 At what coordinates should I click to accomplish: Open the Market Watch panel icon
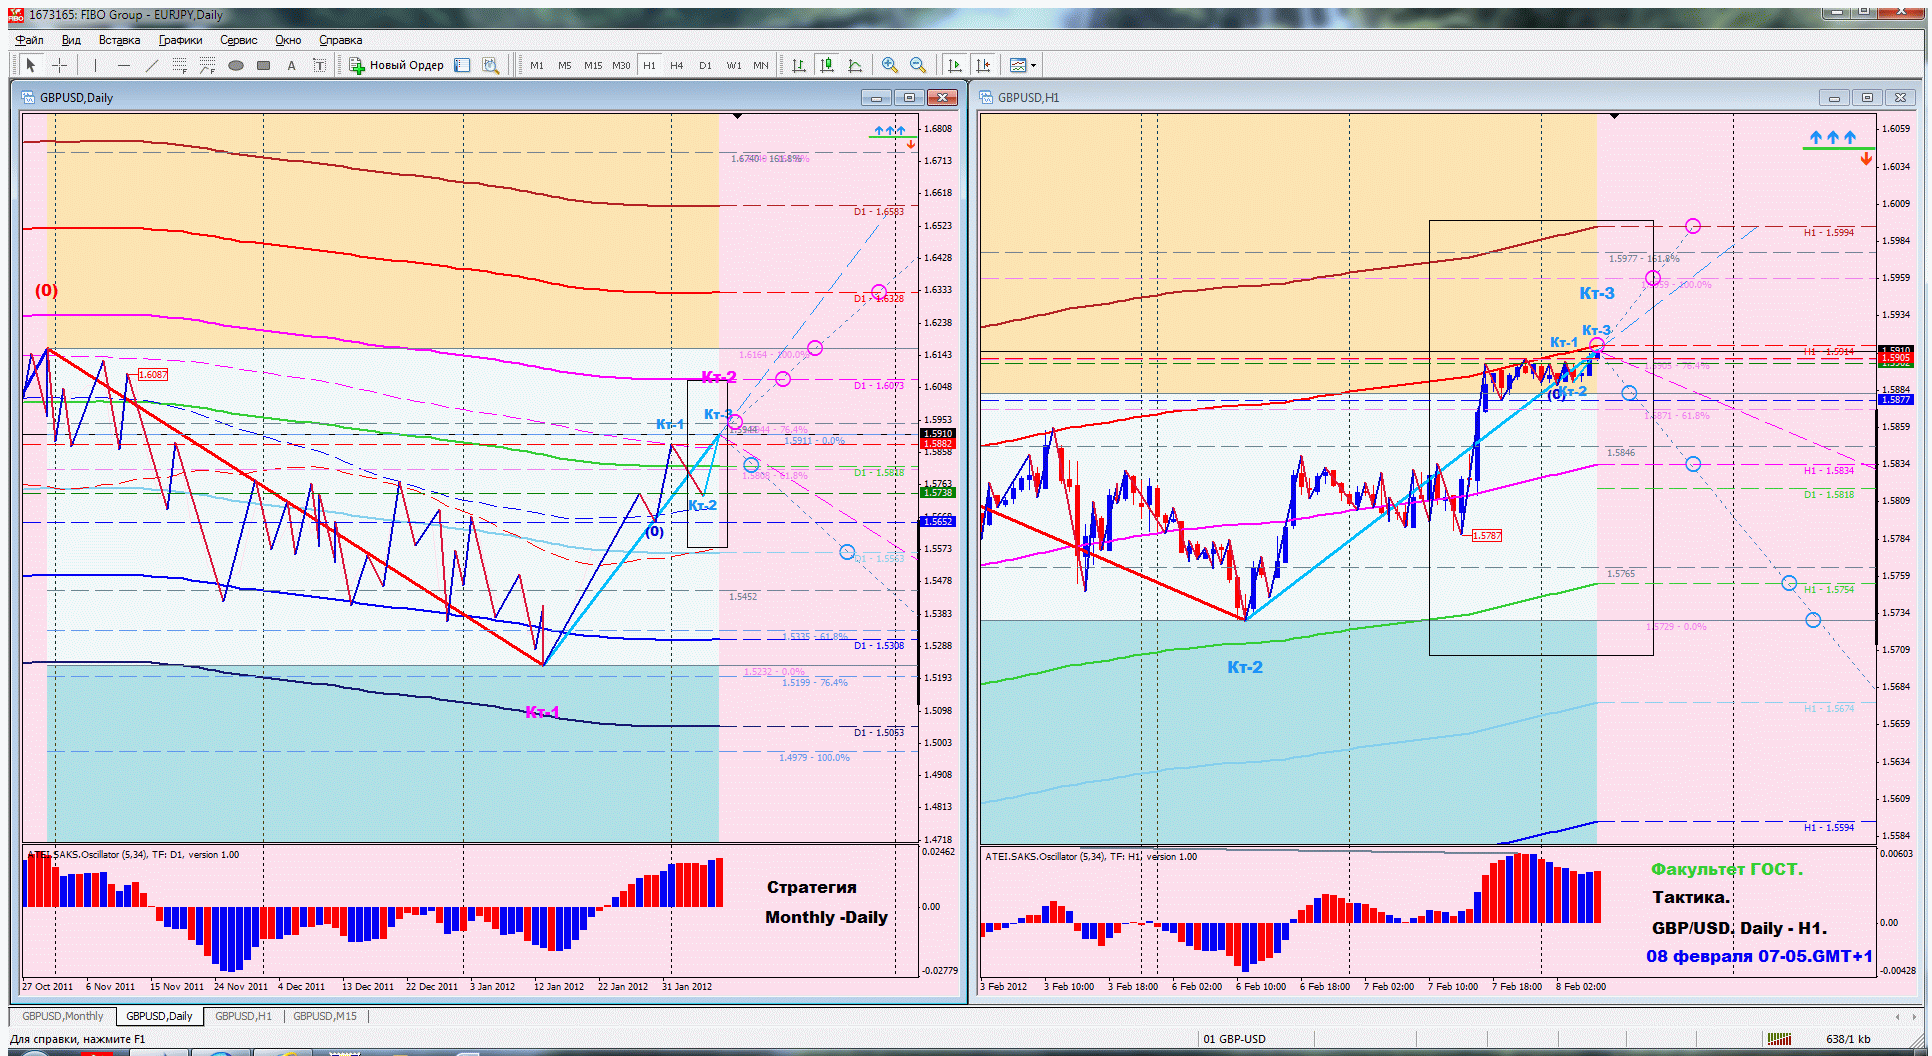click(x=462, y=65)
